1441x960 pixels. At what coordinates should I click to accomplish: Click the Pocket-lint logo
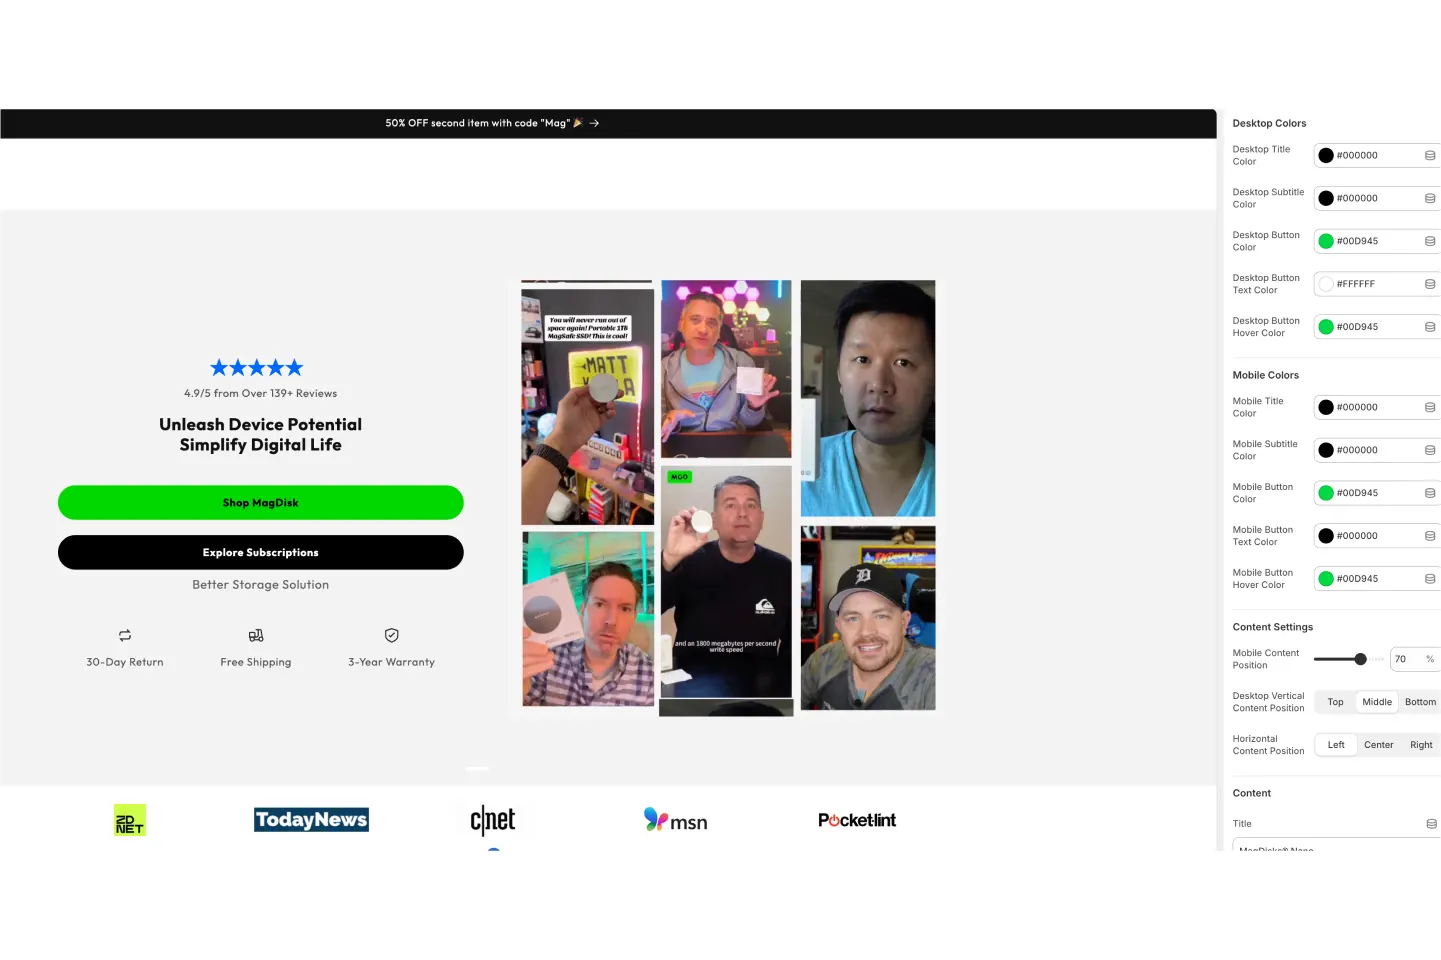(x=857, y=820)
